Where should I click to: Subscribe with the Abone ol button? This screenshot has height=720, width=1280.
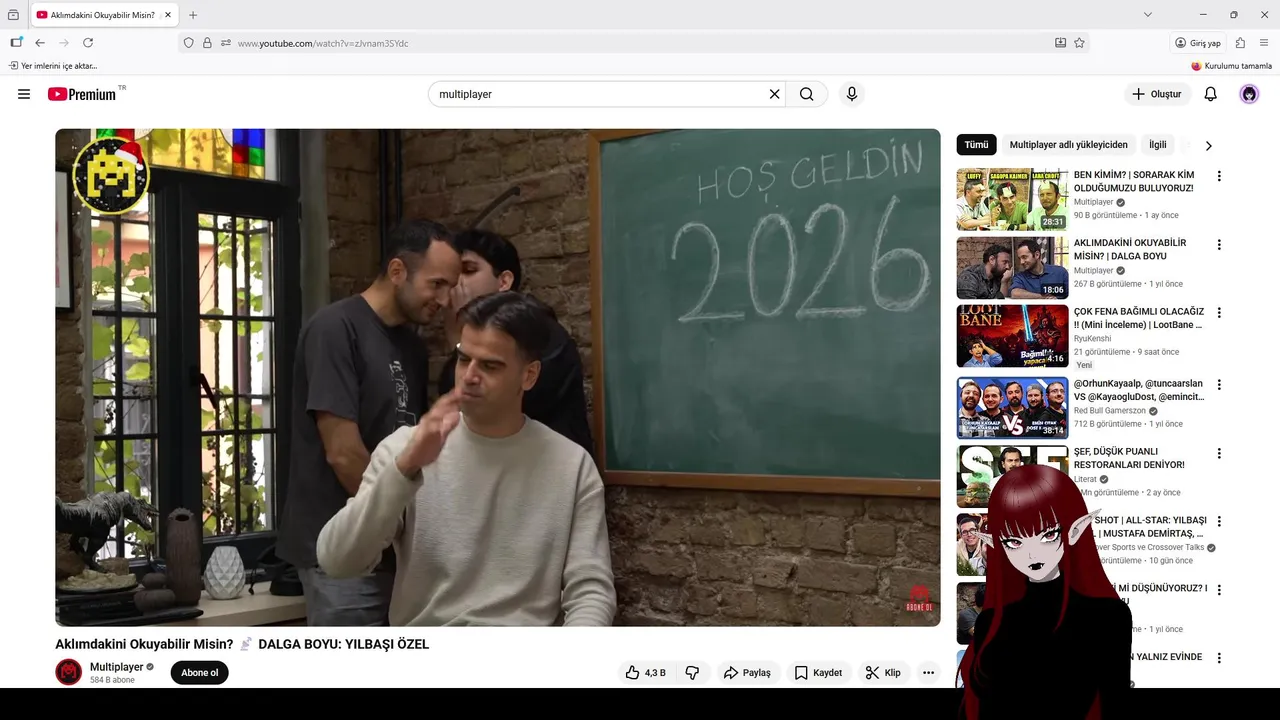200,673
